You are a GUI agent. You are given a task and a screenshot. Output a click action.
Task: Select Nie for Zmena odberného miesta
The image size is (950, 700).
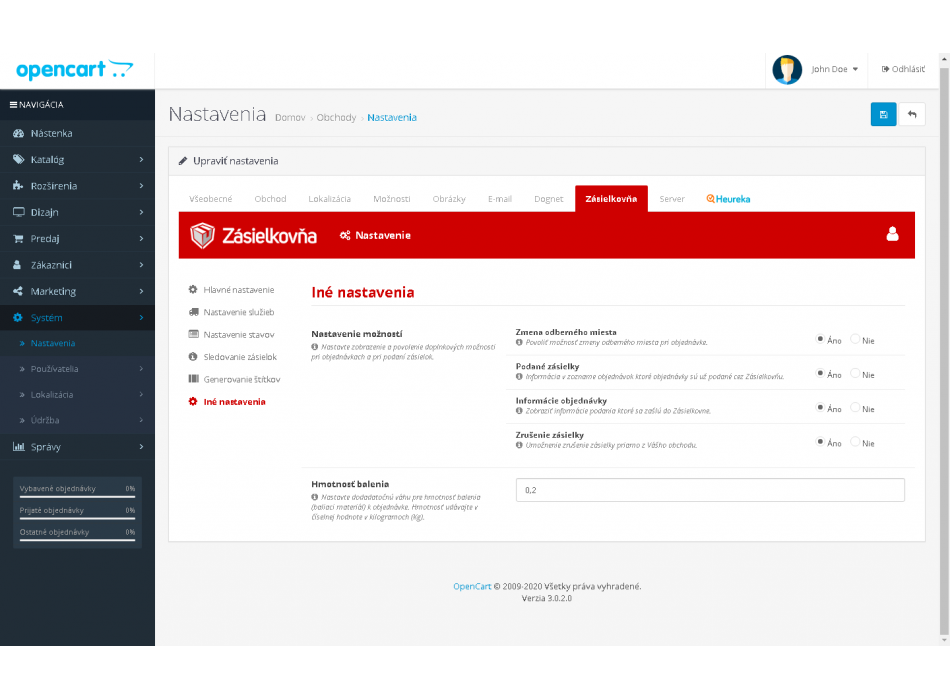pyautogui.click(x=855, y=339)
